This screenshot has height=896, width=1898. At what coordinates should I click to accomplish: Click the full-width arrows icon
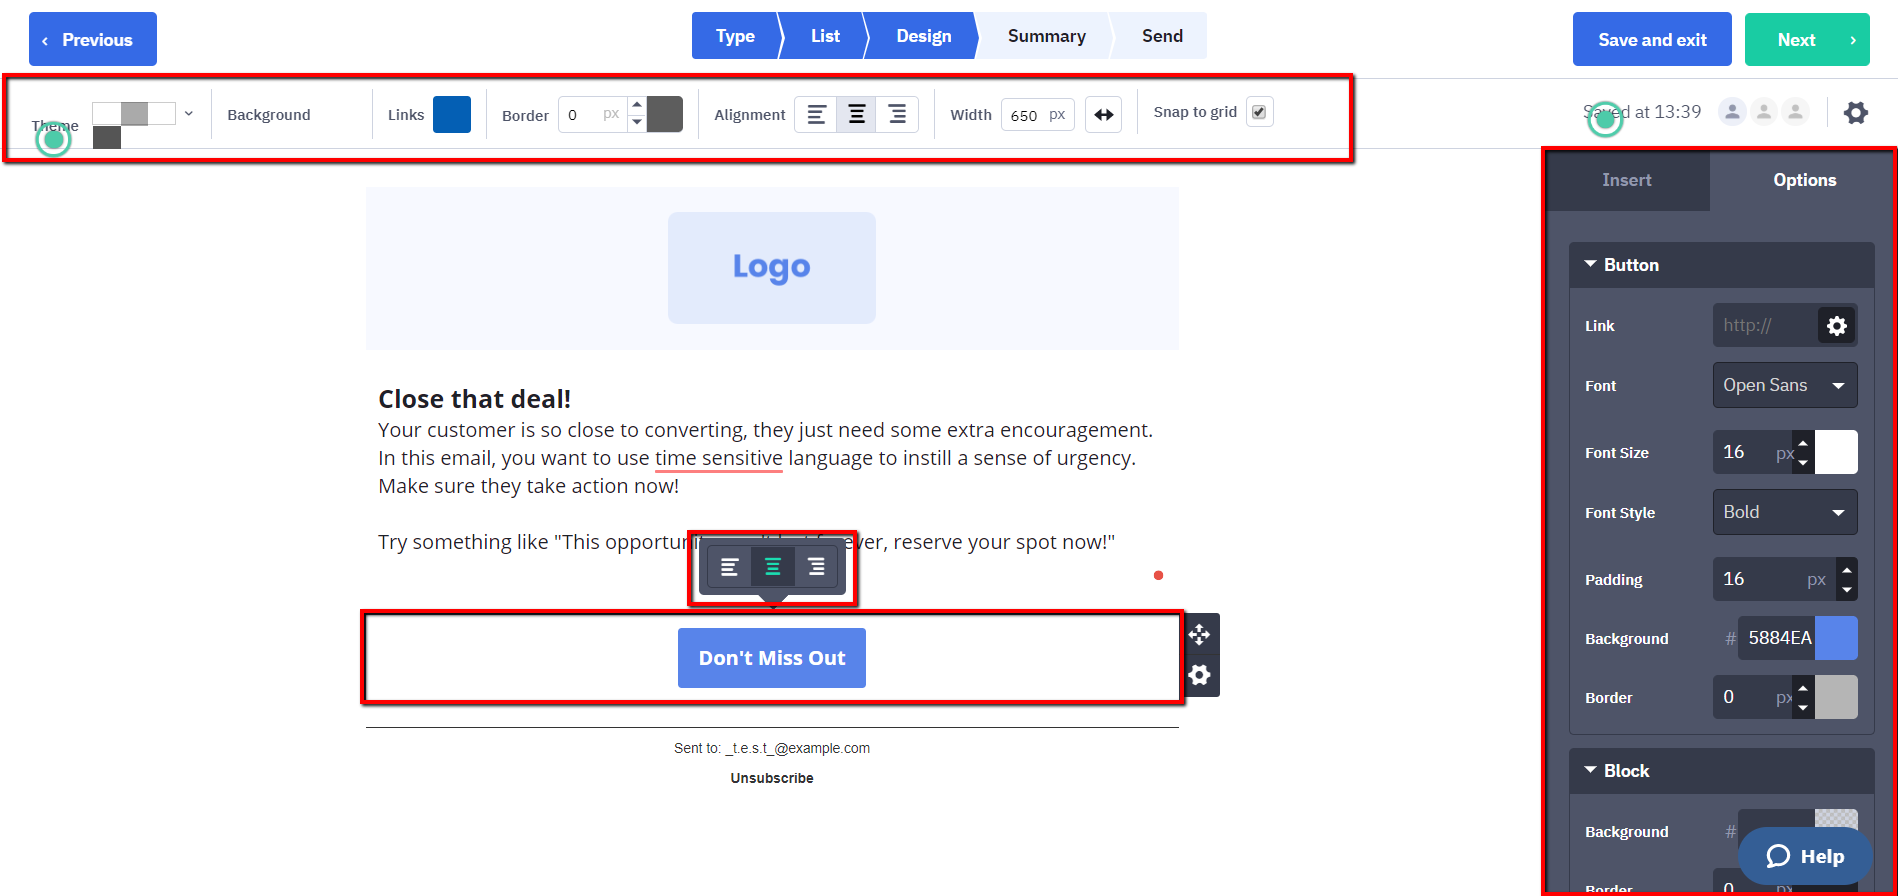pyautogui.click(x=1103, y=115)
